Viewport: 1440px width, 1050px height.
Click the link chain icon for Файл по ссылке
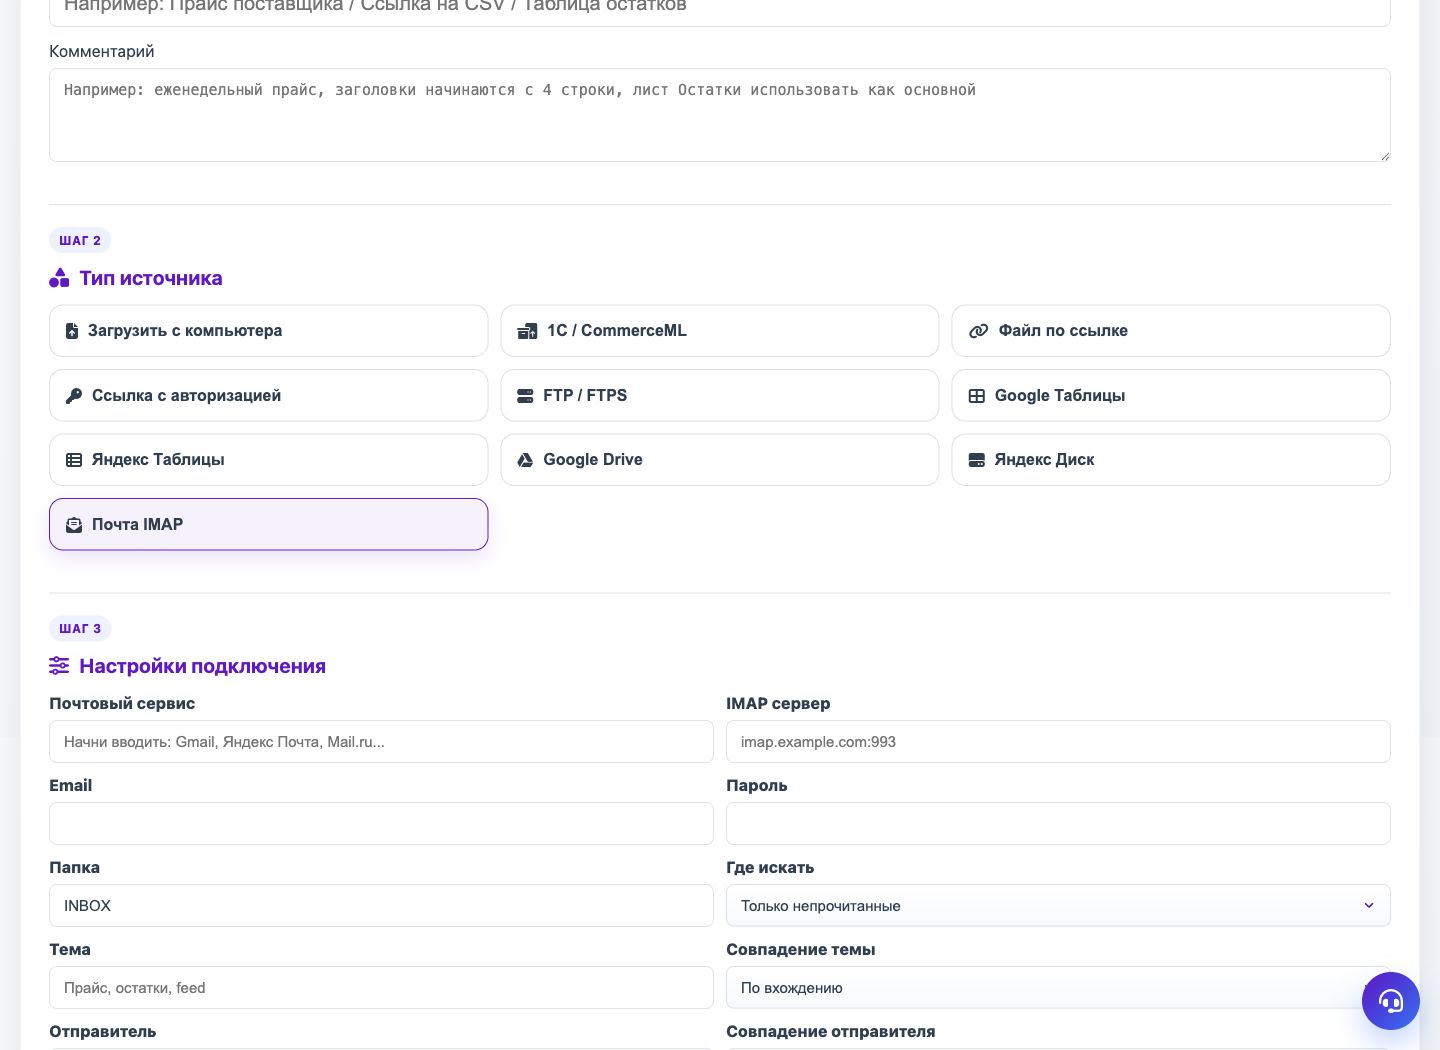(x=978, y=331)
